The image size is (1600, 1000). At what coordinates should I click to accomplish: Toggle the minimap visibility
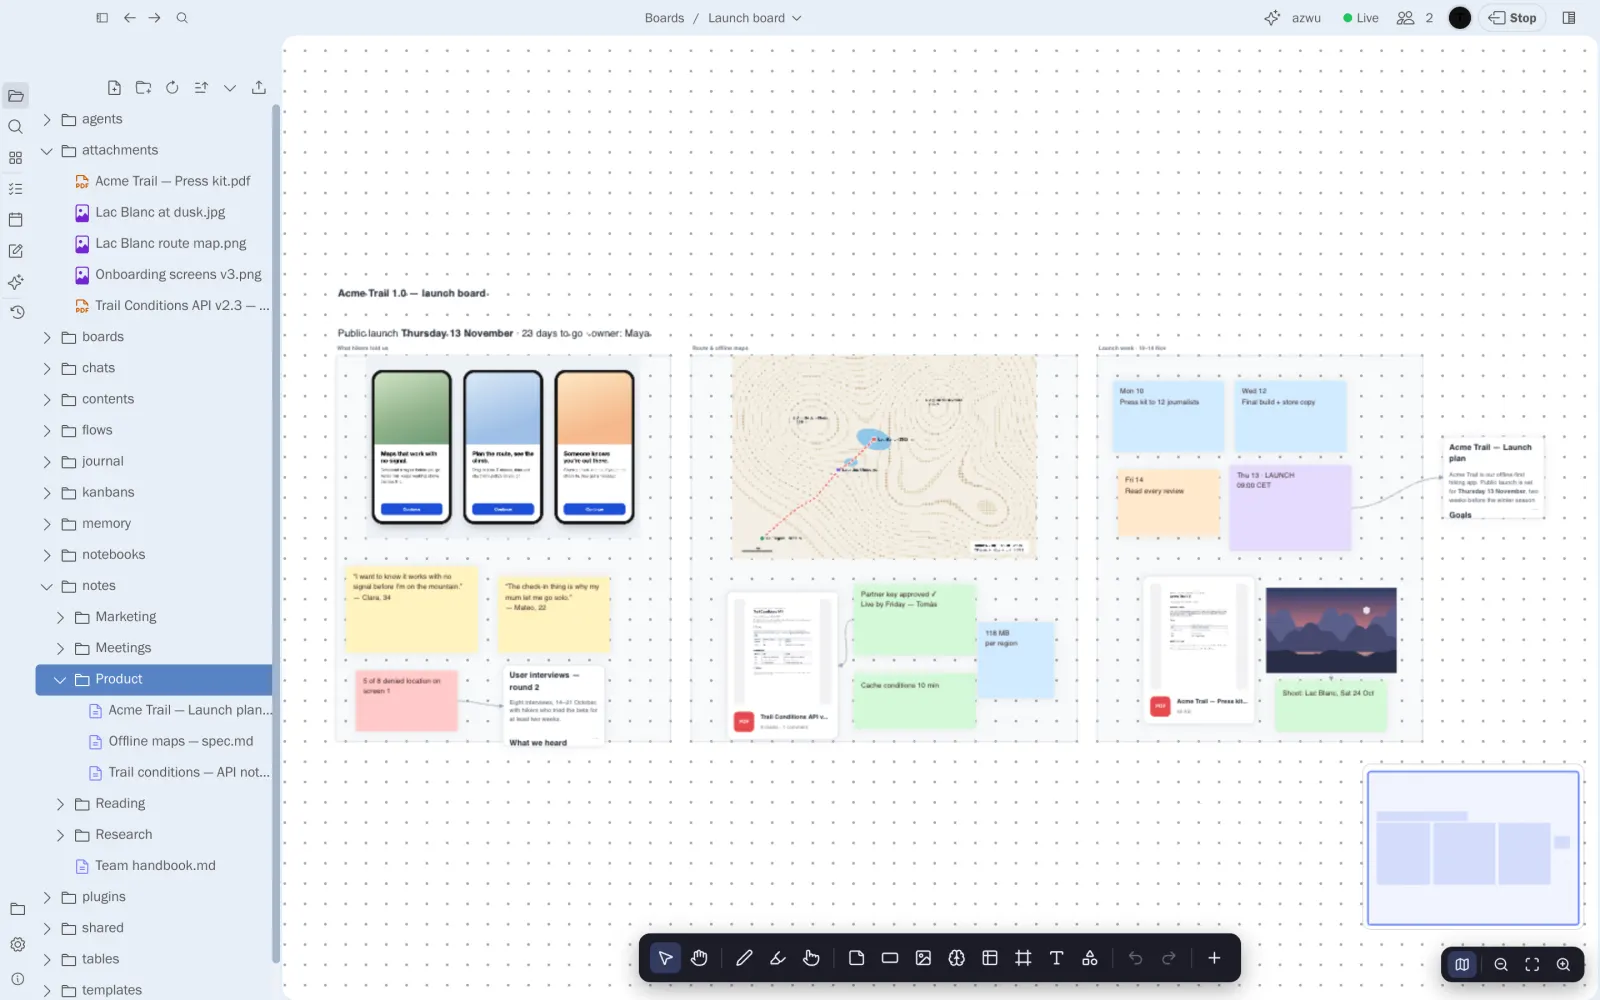pos(1462,965)
